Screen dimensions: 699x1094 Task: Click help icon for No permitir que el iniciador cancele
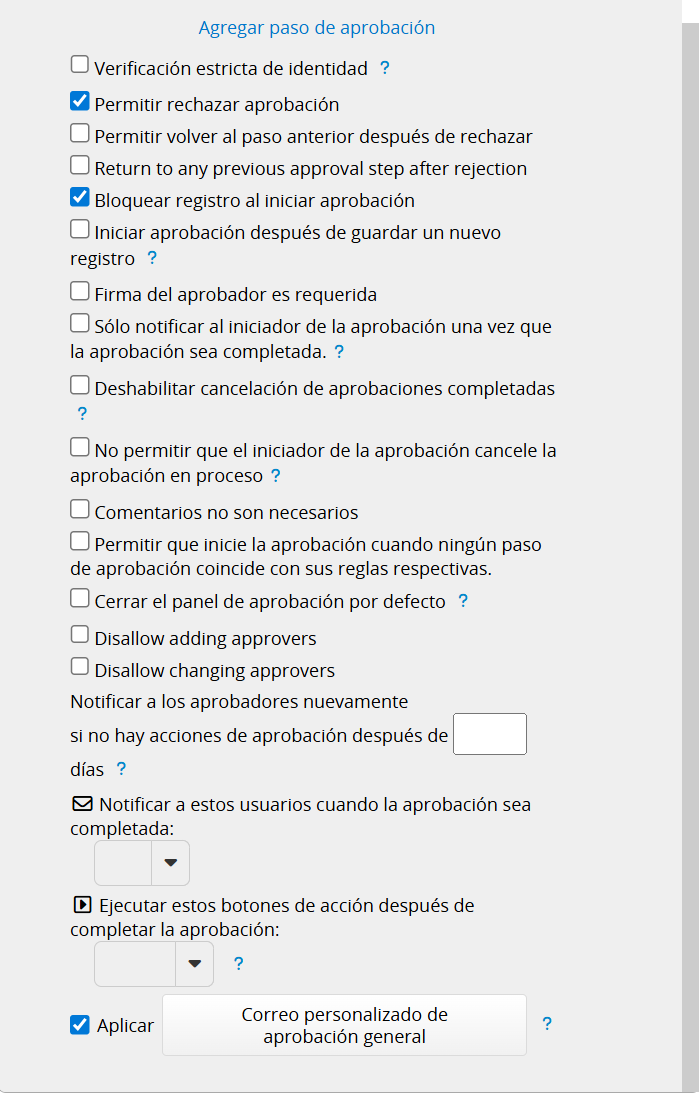coord(276,476)
